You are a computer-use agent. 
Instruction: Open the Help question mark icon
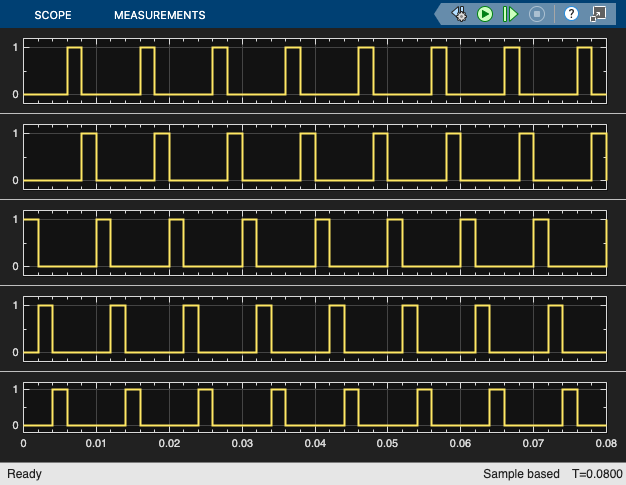[x=571, y=14]
